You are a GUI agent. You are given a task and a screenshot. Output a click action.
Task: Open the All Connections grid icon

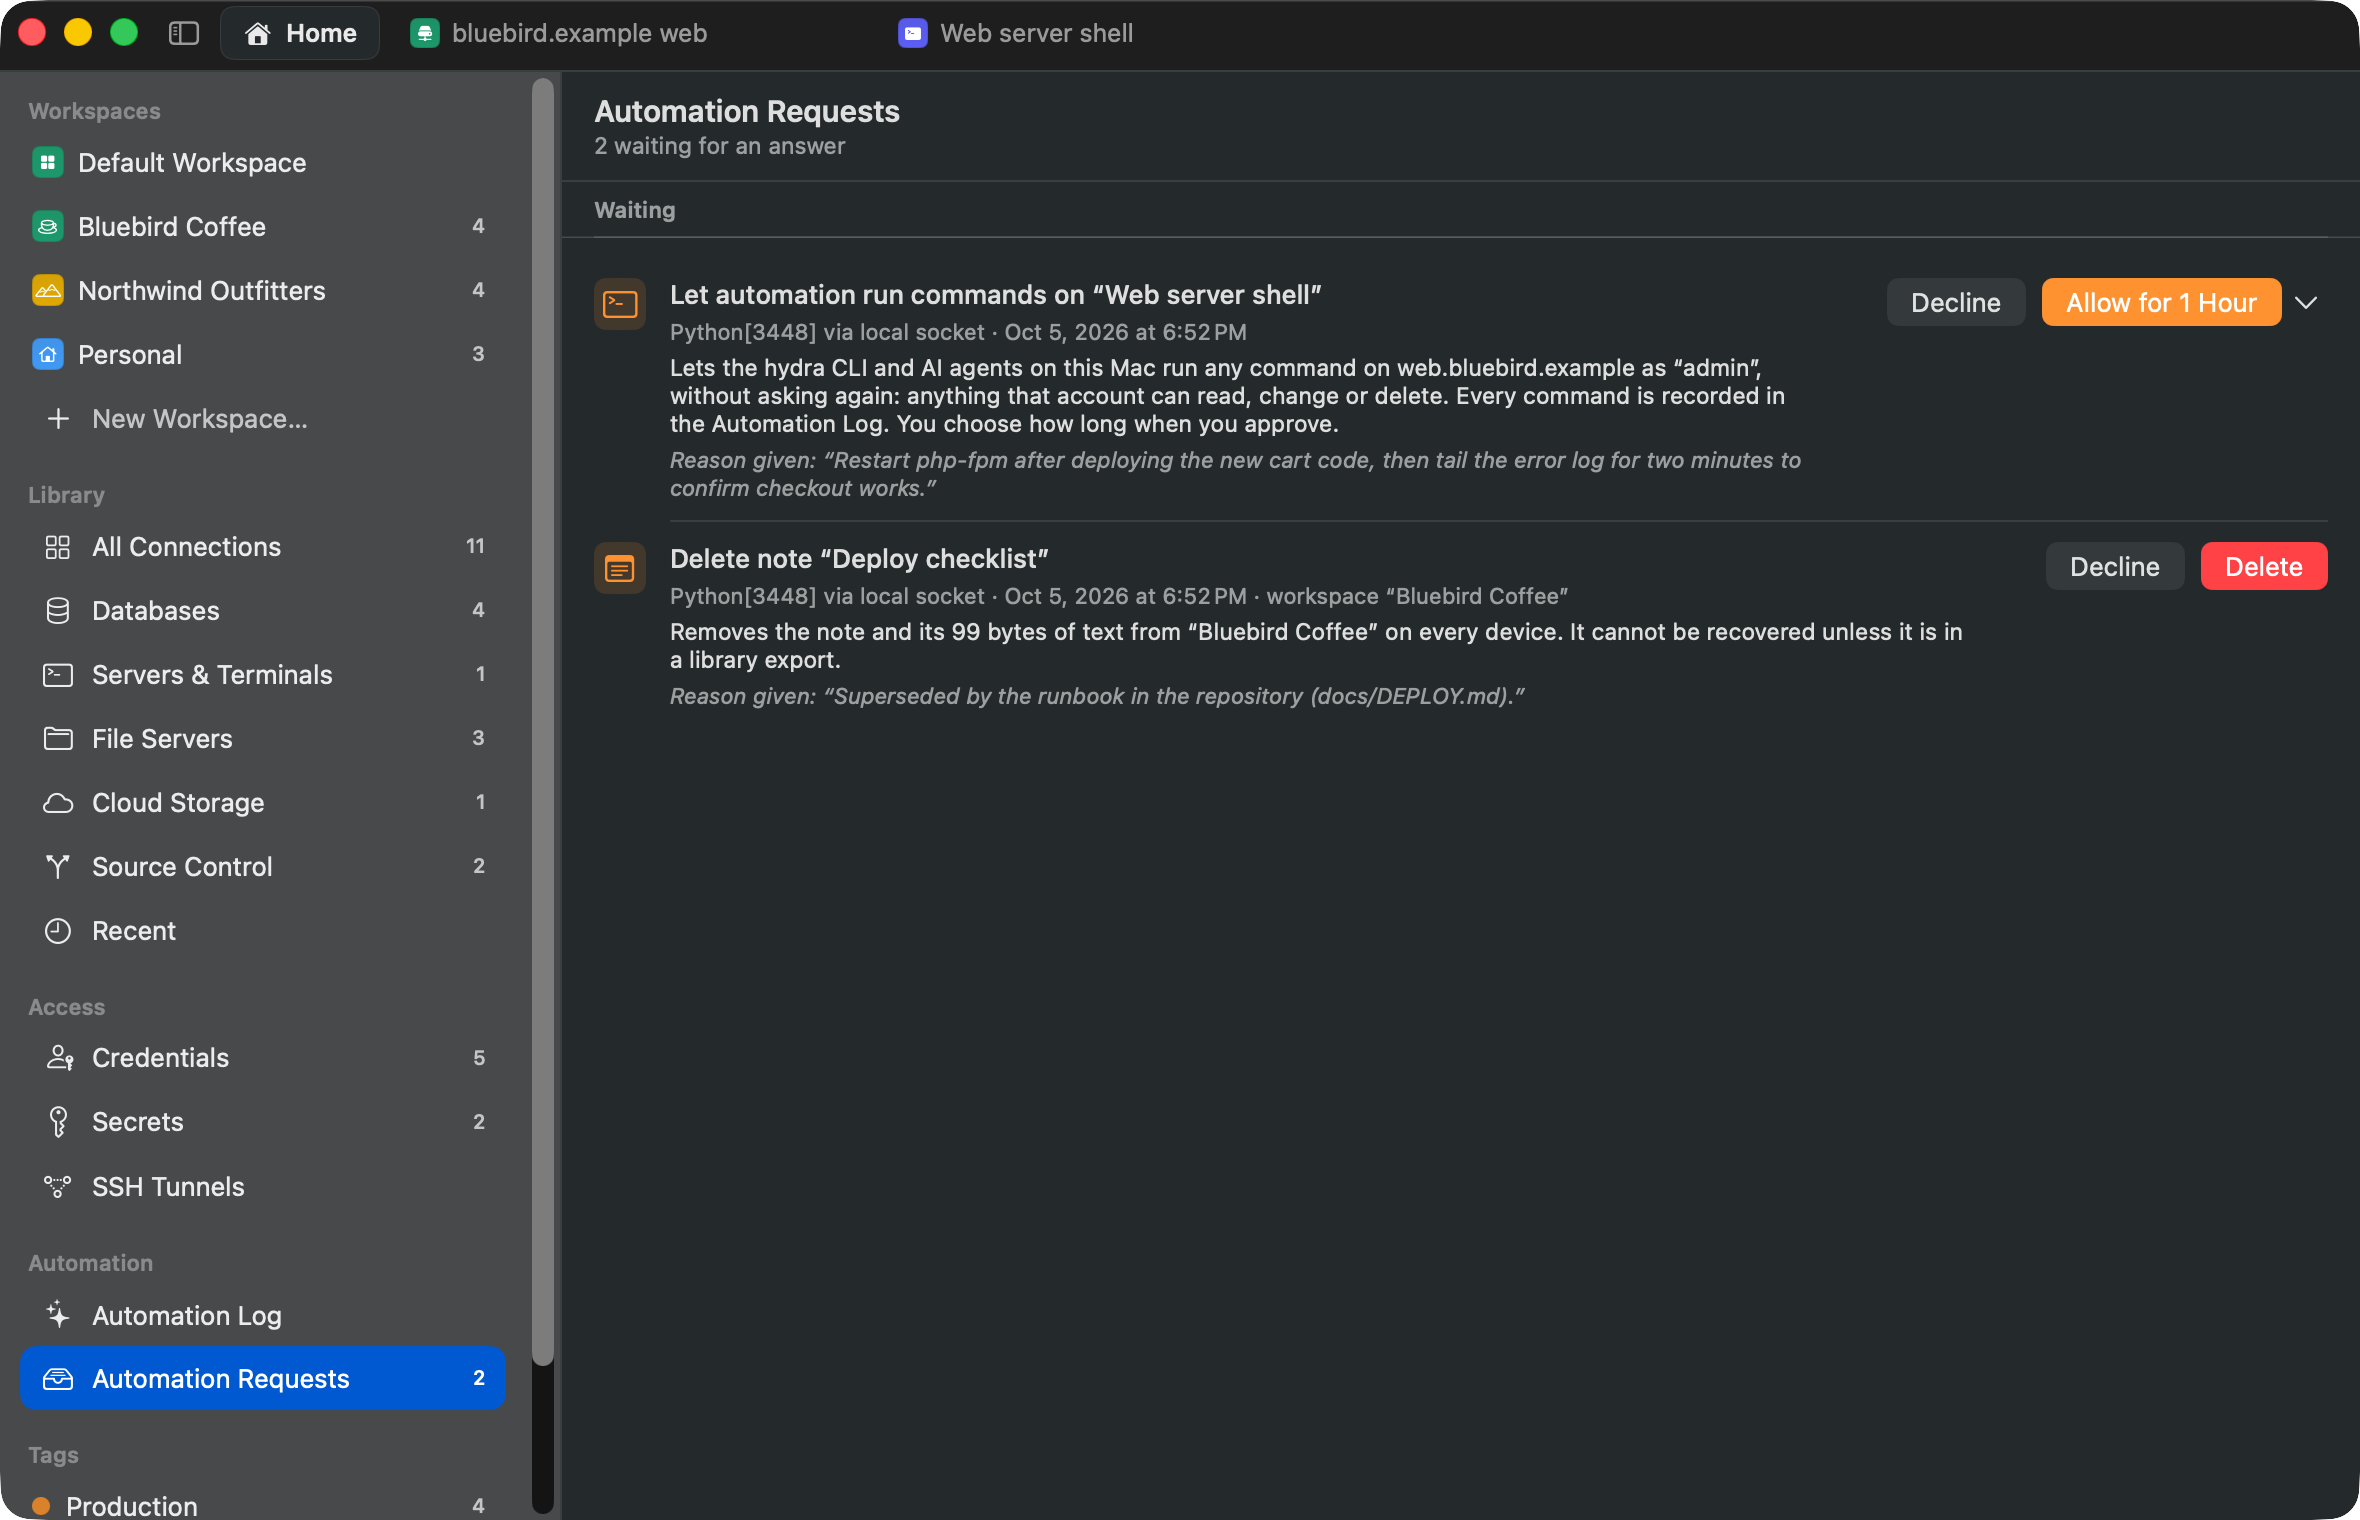pos(58,546)
